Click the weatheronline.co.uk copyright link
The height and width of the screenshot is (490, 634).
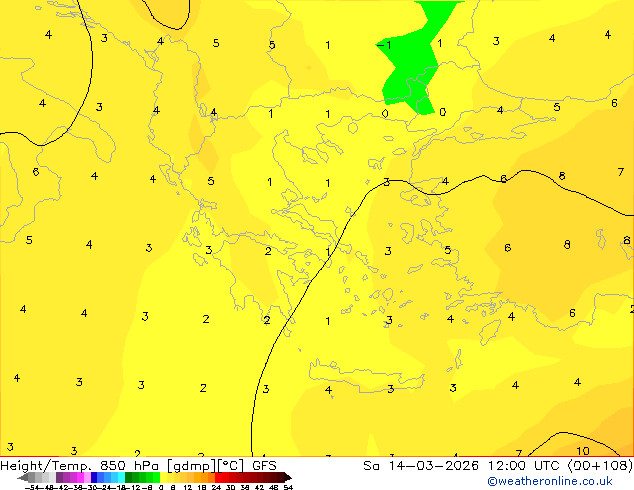[550, 481]
